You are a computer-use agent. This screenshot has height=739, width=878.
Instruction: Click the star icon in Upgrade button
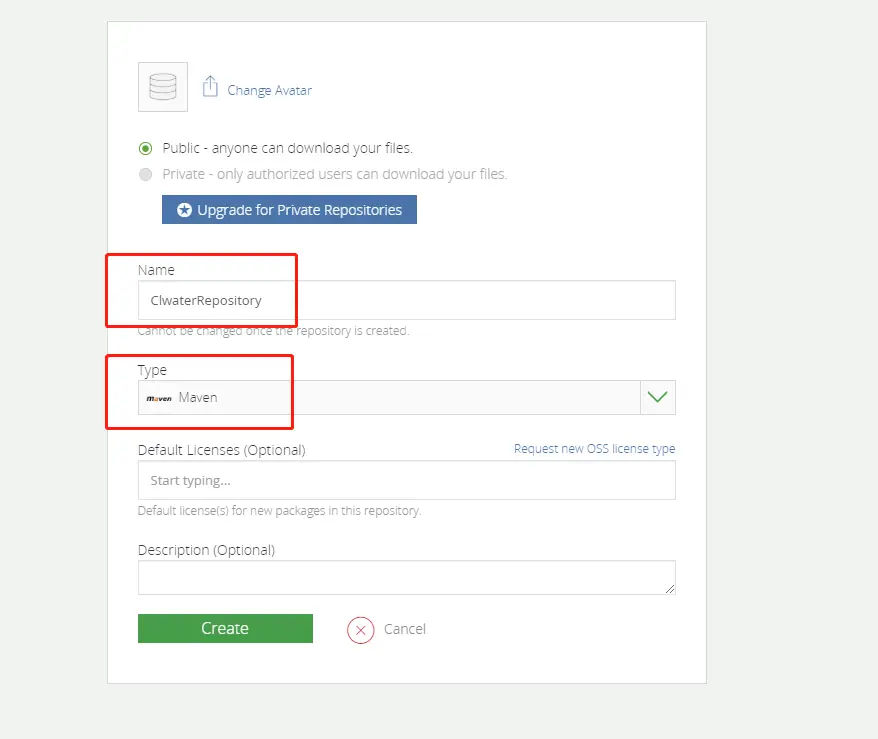[x=184, y=210]
